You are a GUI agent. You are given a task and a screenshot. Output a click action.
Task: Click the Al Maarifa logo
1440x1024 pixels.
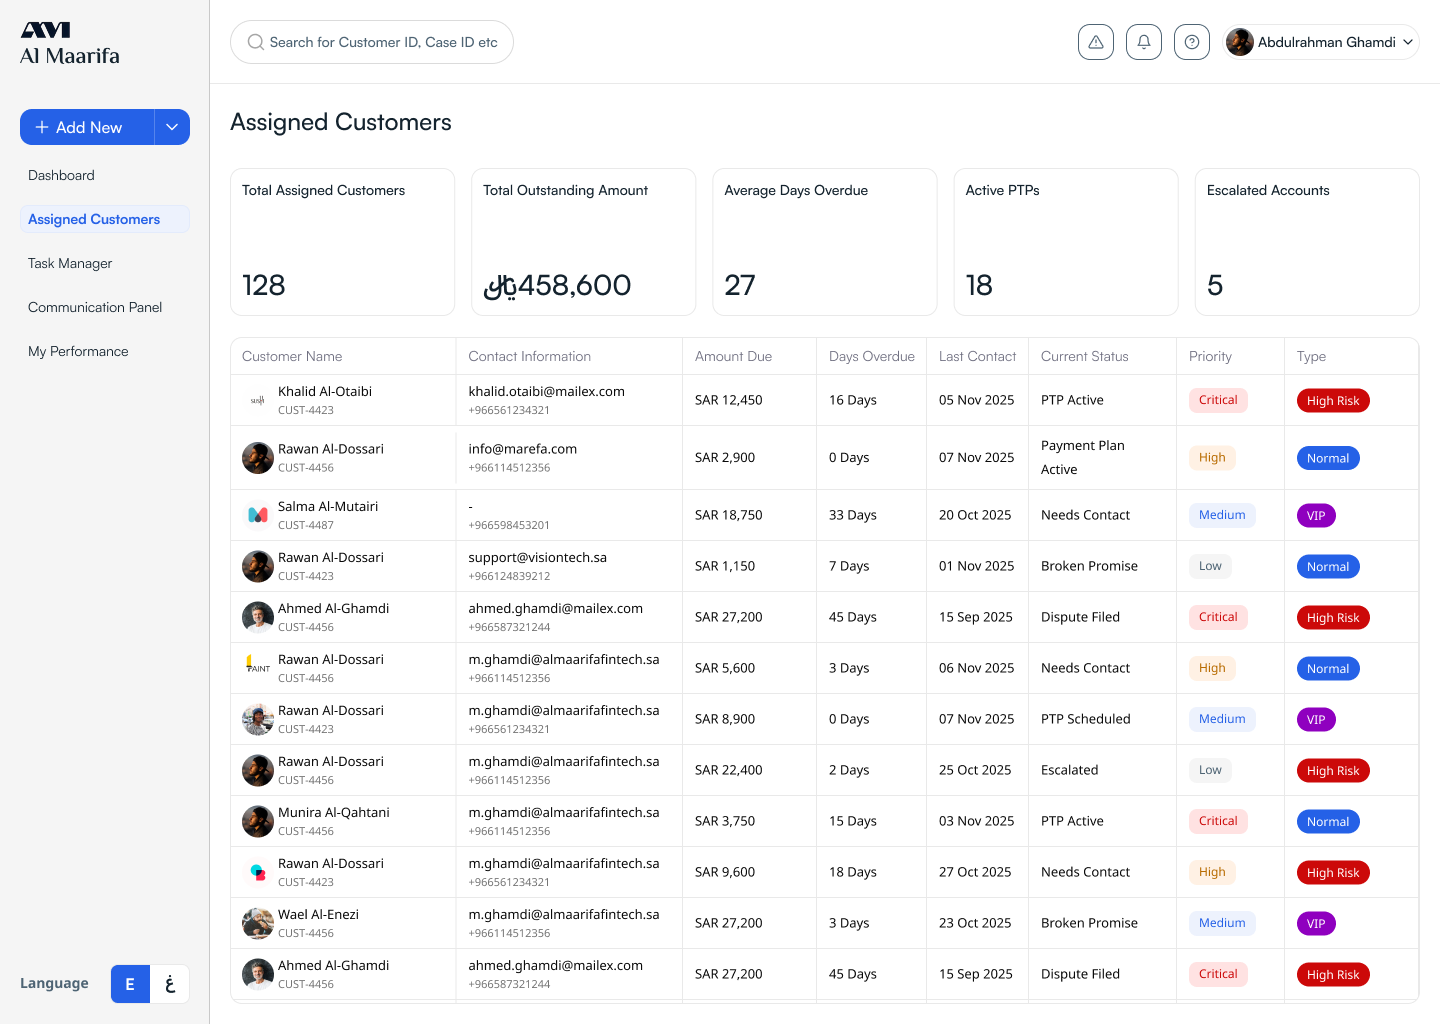(70, 44)
